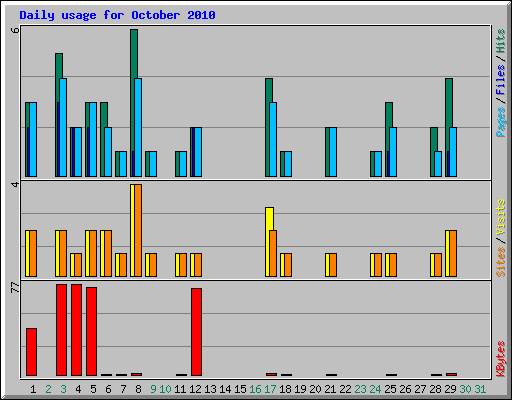Click the red KBytes bar for day 3

(x=61, y=330)
